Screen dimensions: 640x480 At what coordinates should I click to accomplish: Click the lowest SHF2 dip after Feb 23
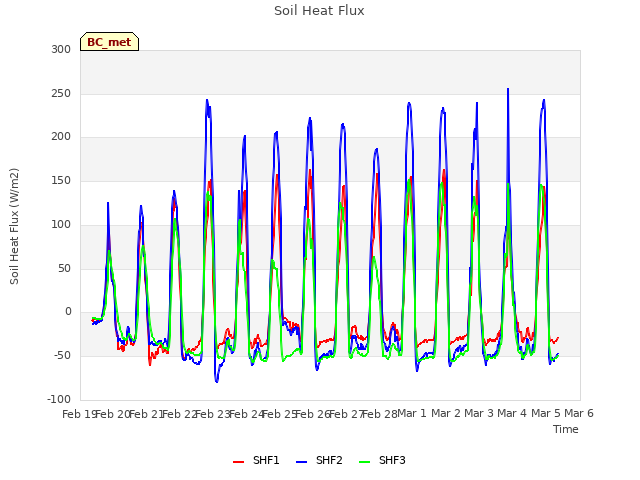click(x=216, y=381)
